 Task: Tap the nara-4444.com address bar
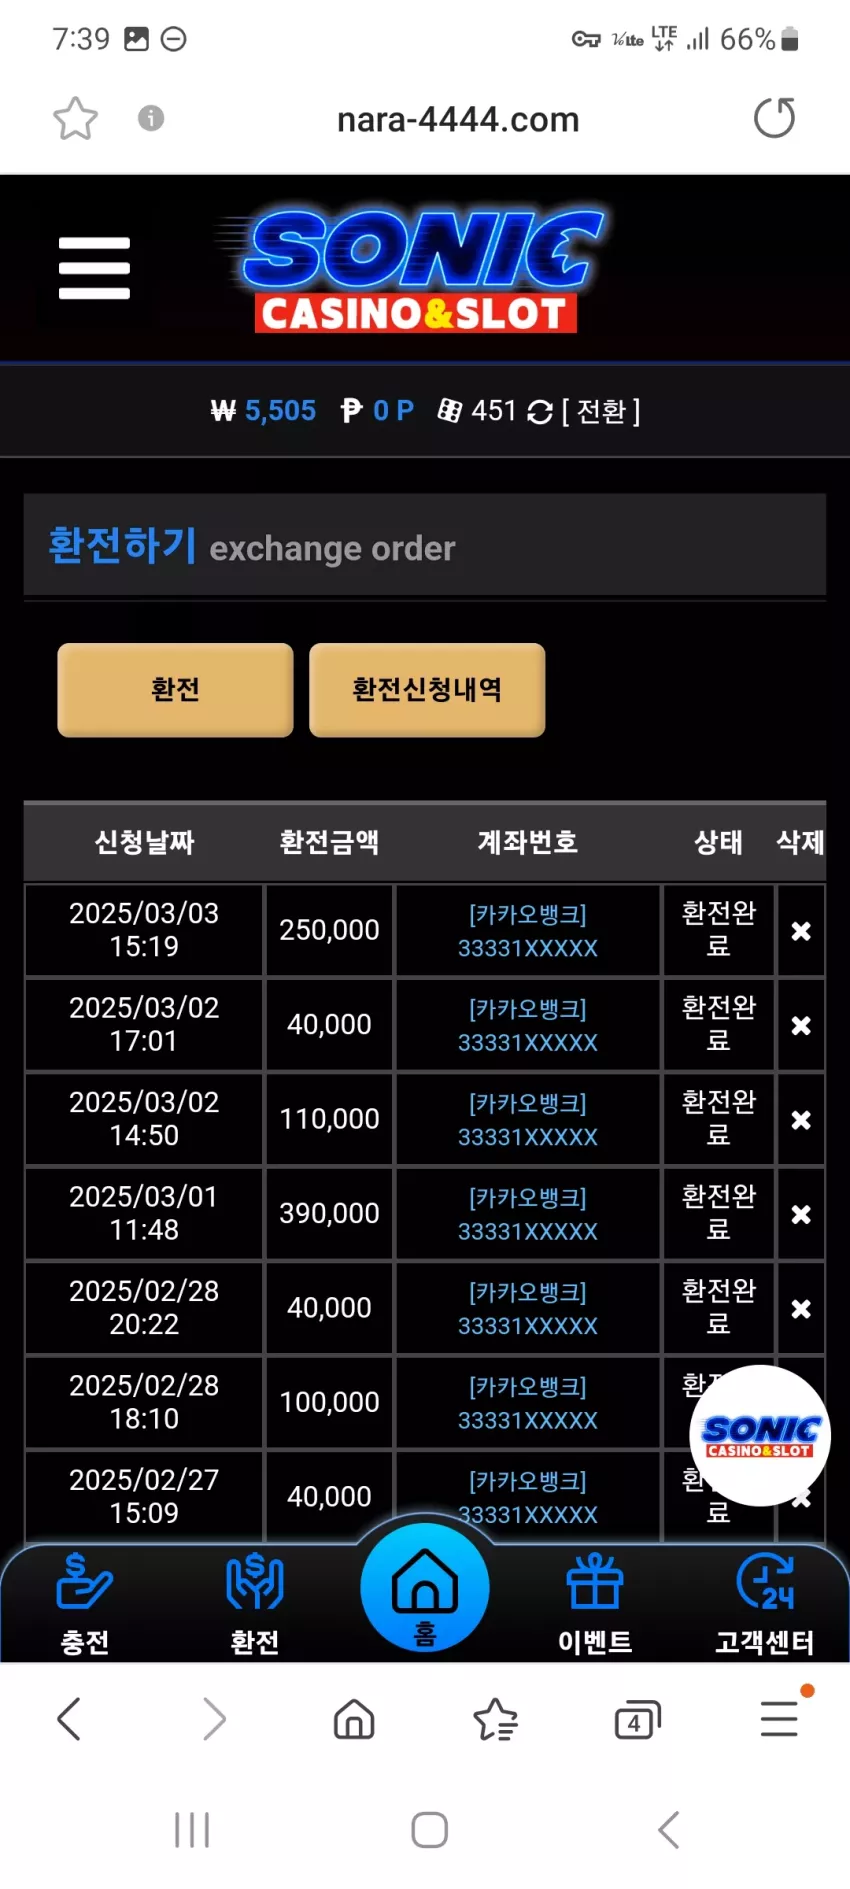pos(458,119)
